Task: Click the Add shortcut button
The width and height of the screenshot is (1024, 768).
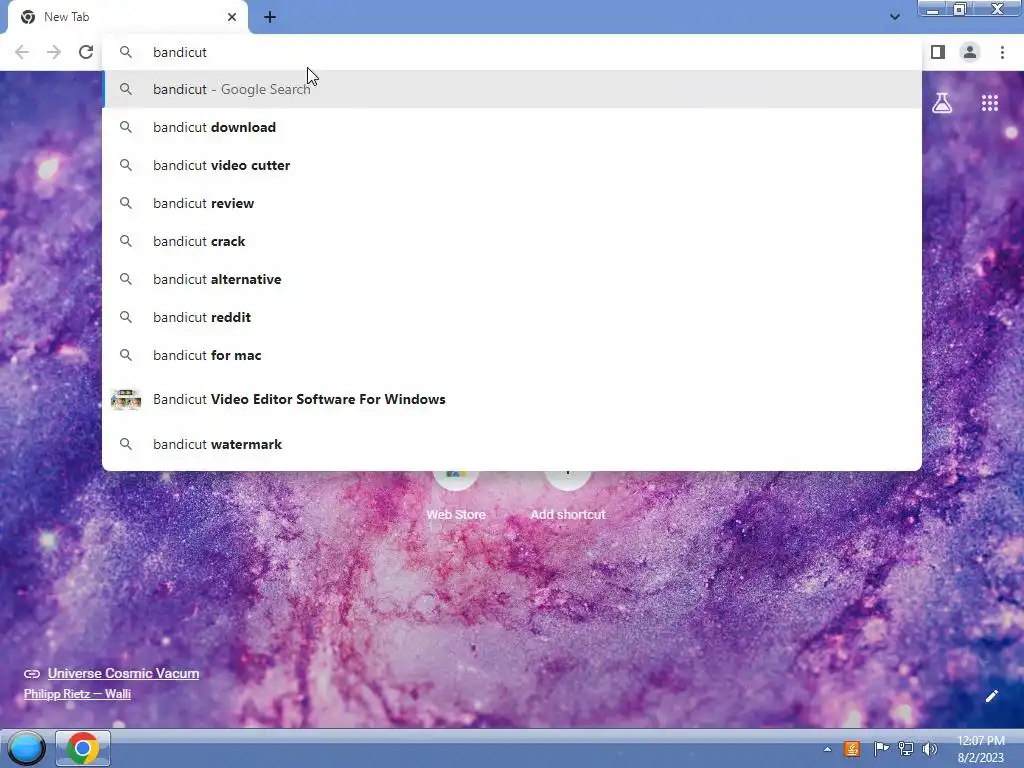Action: point(568,496)
